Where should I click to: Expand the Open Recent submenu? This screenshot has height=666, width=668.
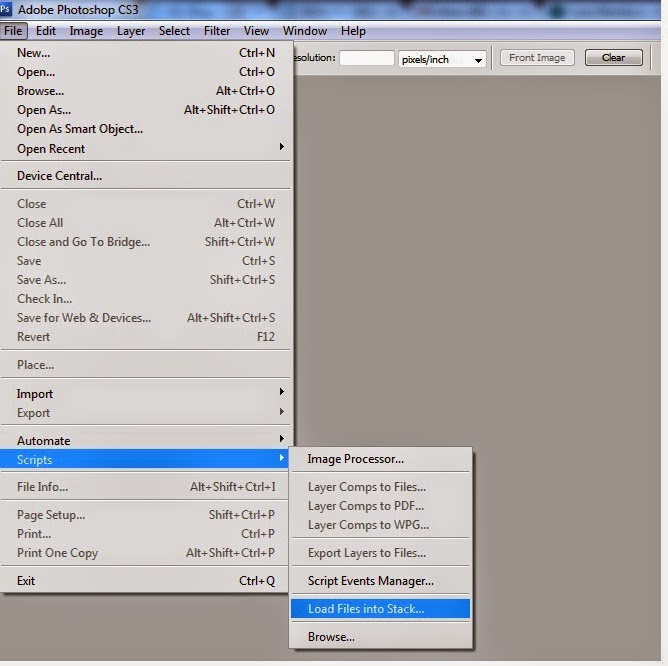click(x=146, y=149)
